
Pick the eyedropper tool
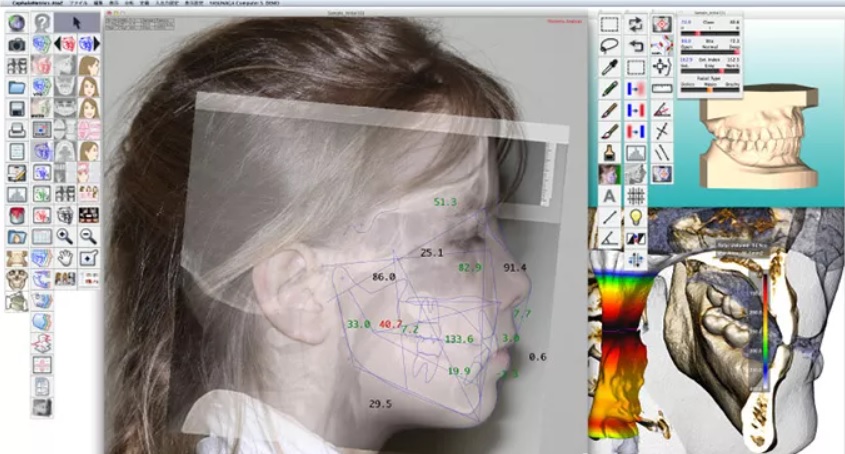609,67
